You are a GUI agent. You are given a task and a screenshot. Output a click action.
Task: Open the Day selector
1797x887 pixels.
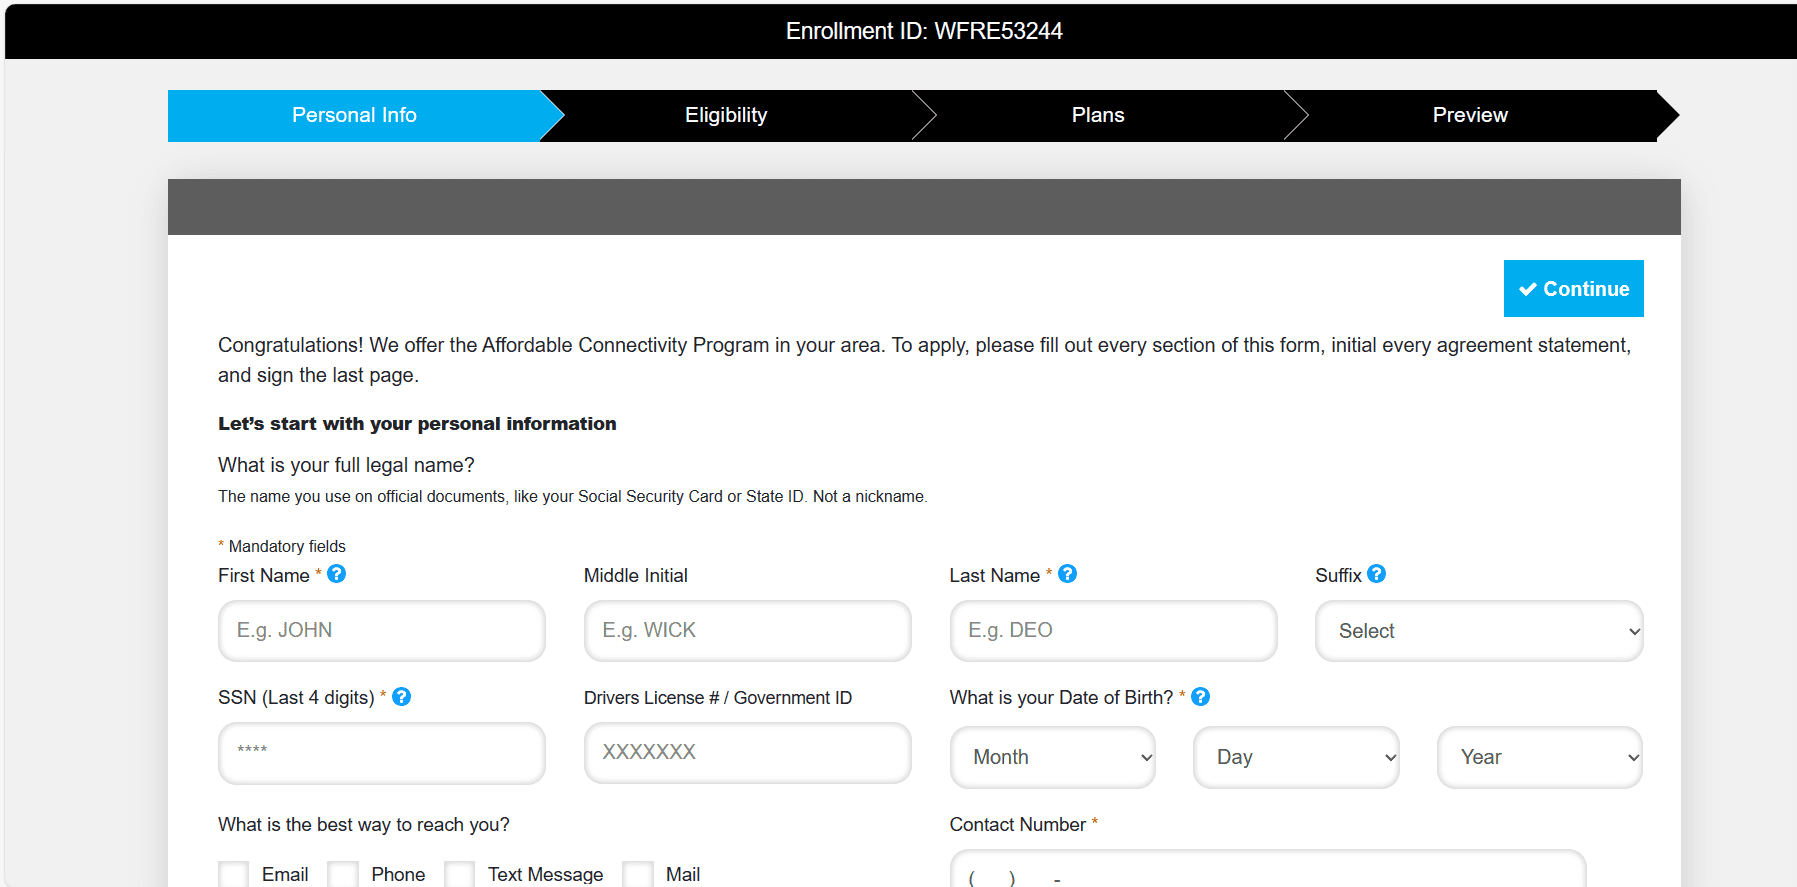click(1295, 757)
